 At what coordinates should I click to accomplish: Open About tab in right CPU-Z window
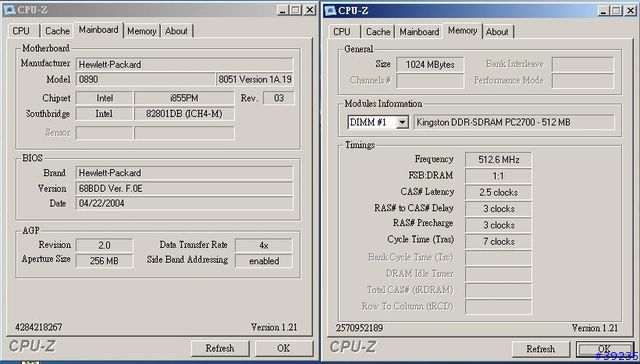point(497,32)
